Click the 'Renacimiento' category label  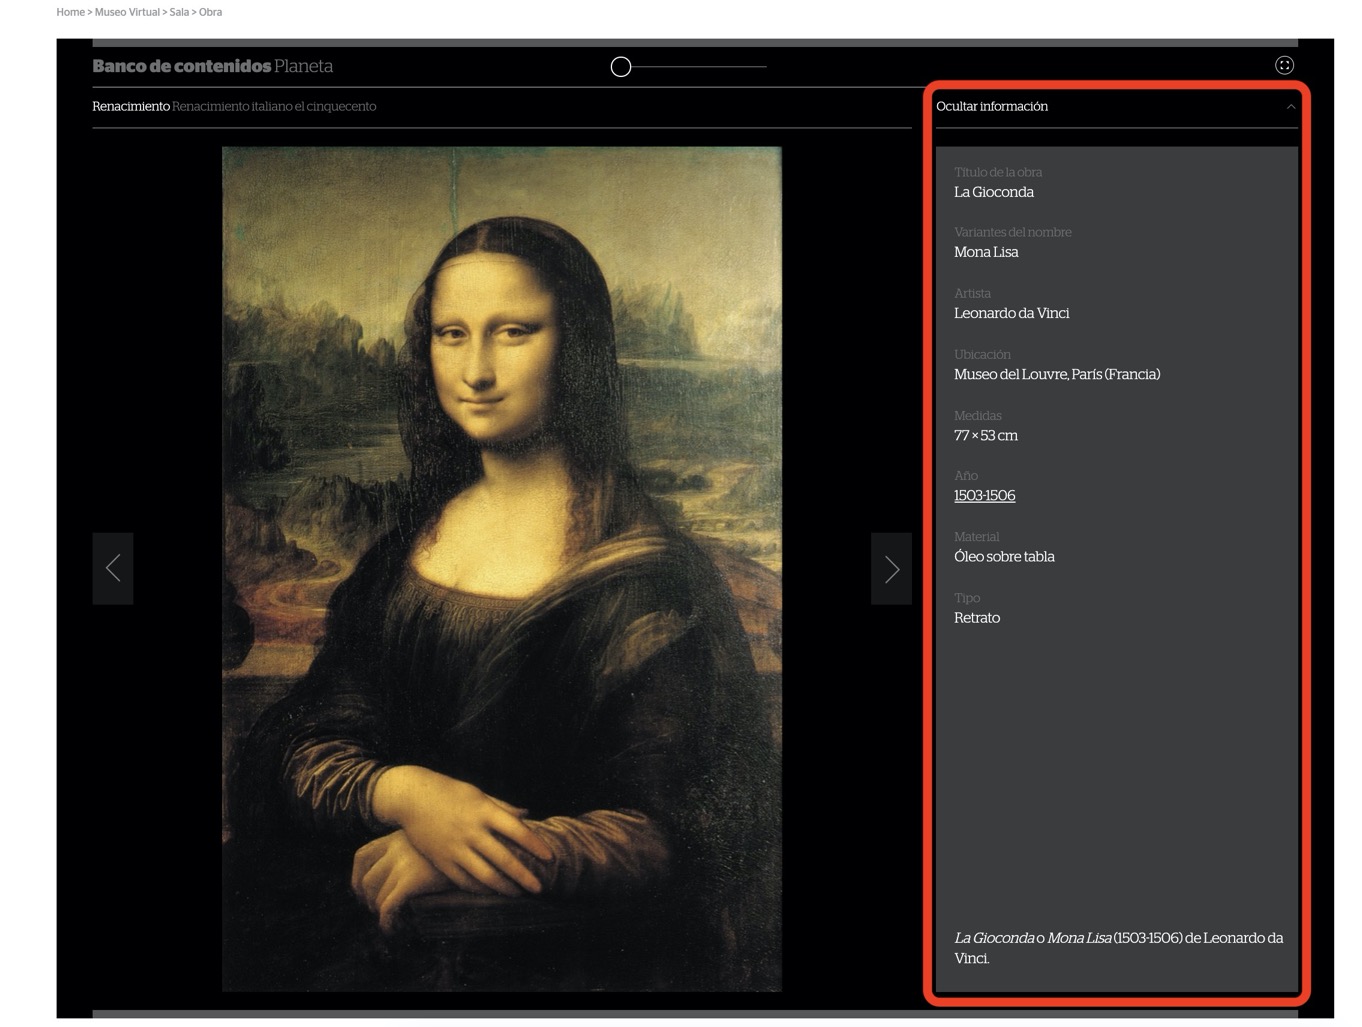(131, 106)
